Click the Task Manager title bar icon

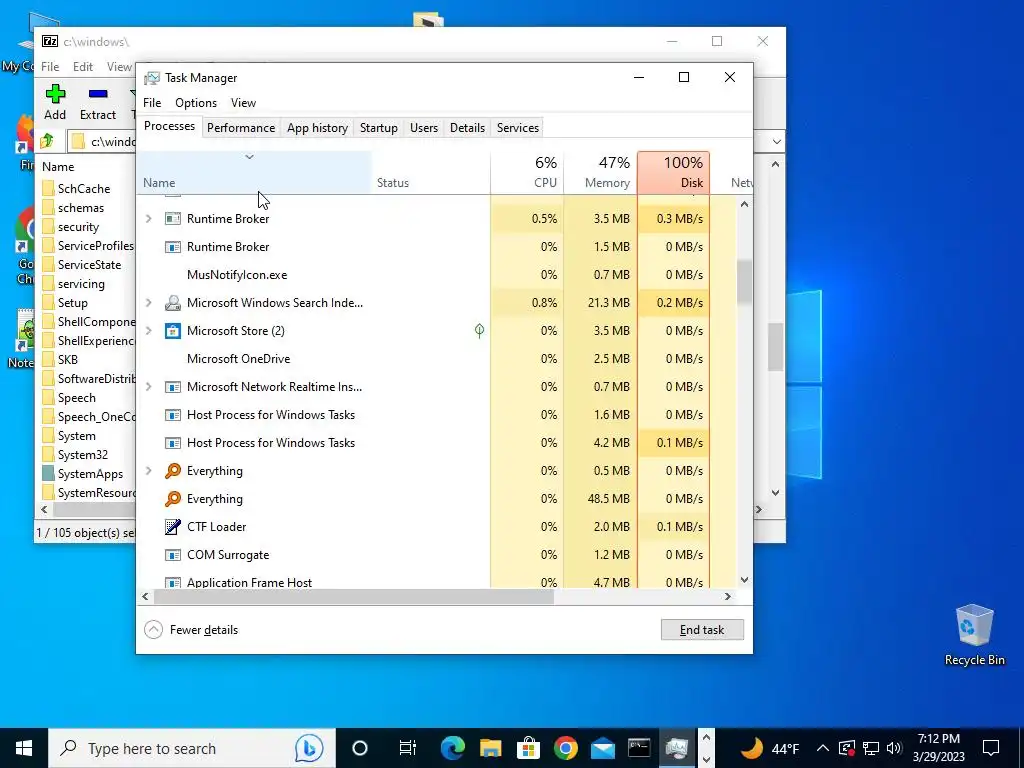pyautogui.click(x=152, y=78)
